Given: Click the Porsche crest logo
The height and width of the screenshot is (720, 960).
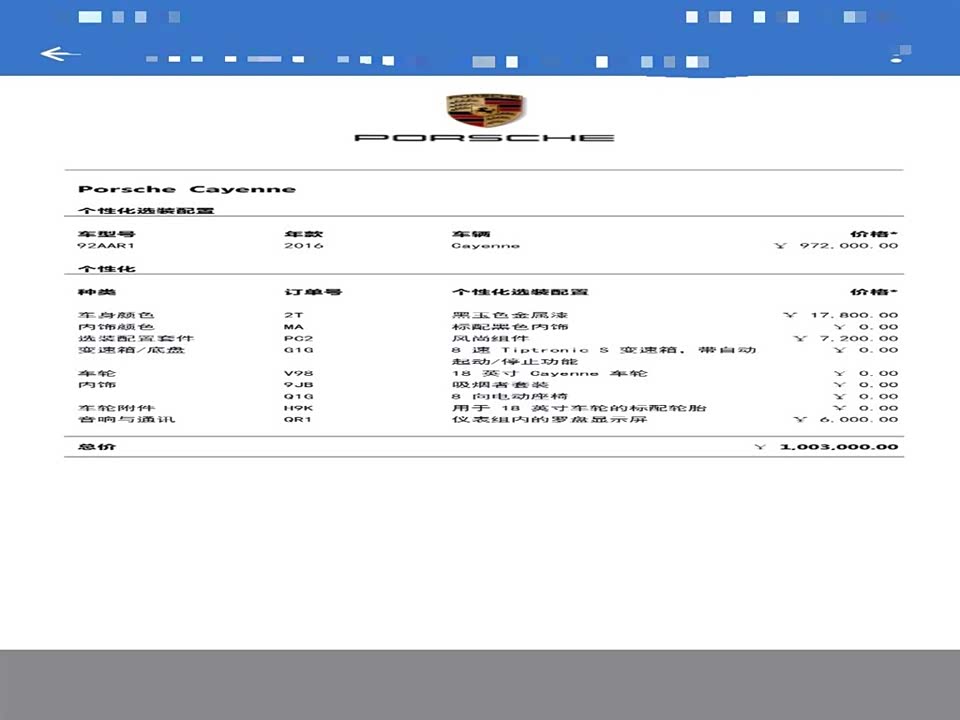Looking at the screenshot, I should coord(485,110).
